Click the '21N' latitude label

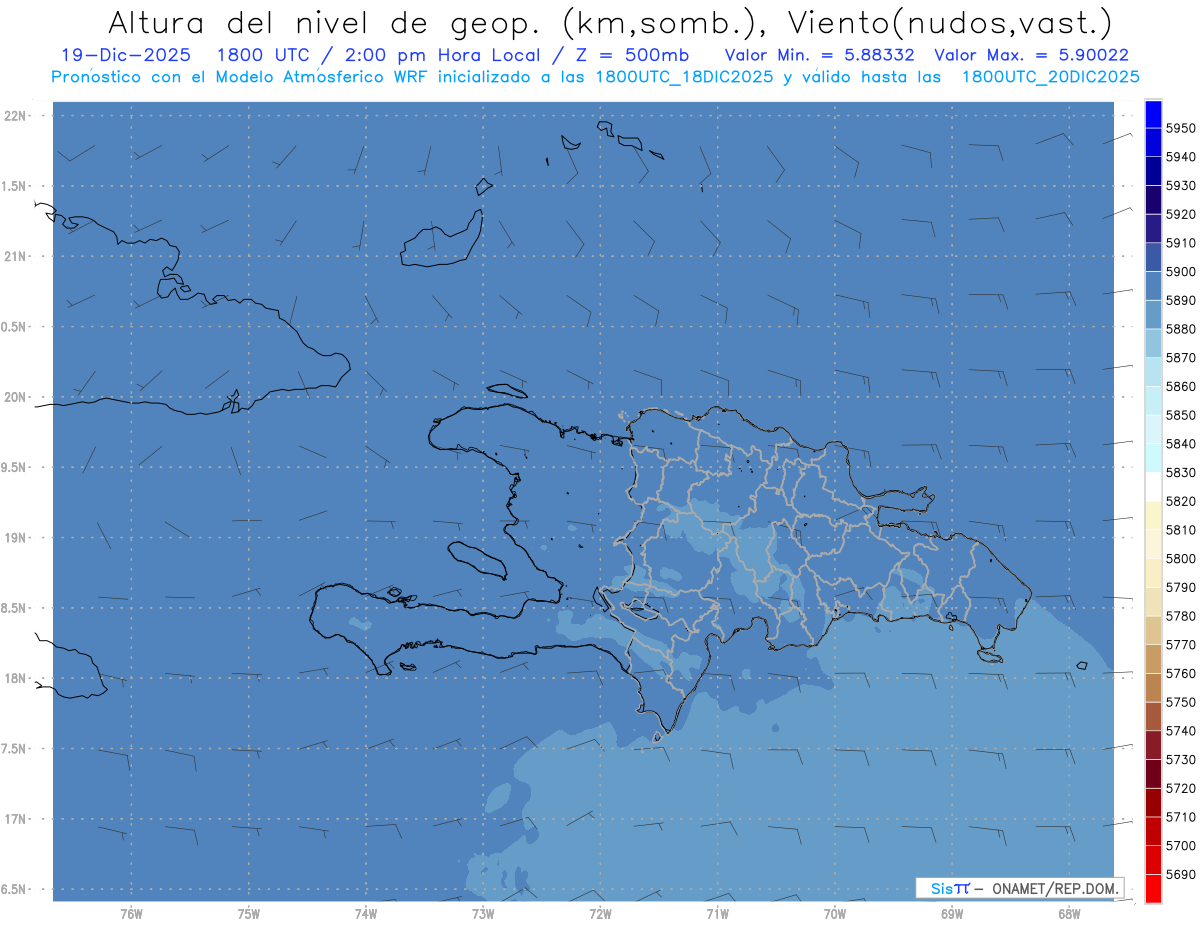pyautogui.click(x=15, y=257)
